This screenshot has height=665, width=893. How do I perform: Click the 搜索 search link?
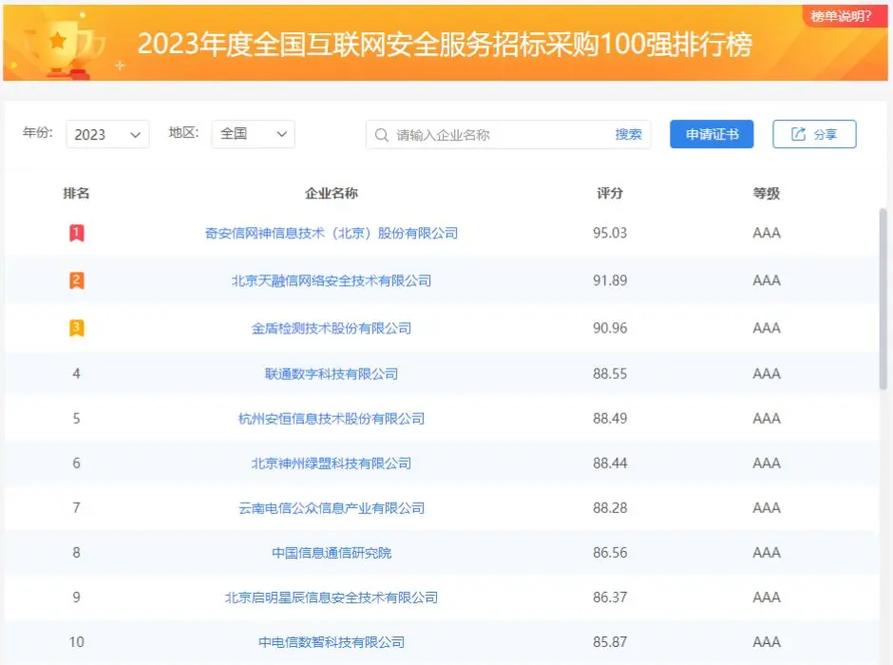(x=628, y=134)
